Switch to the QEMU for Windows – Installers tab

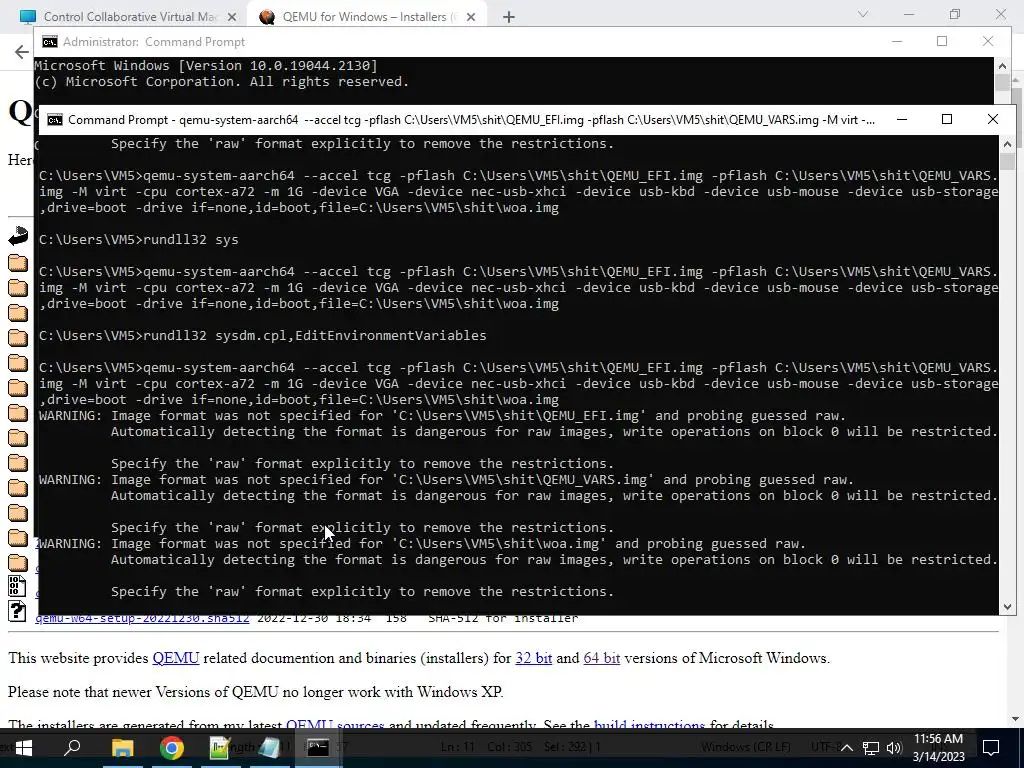tap(367, 17)
